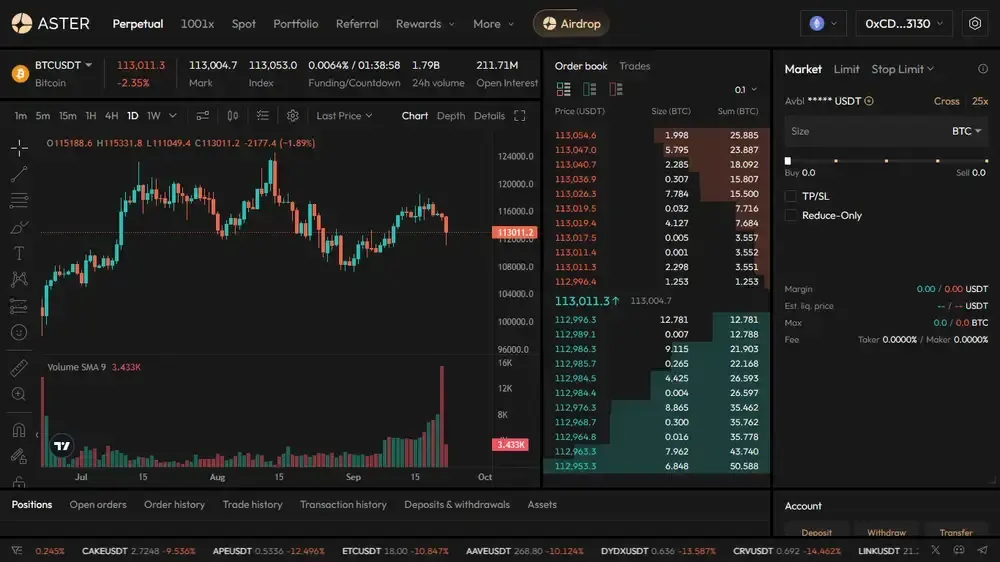The height and width of the screenshot is (562, 1000).
Task: Expand the More menu
Action: point(493,24)
